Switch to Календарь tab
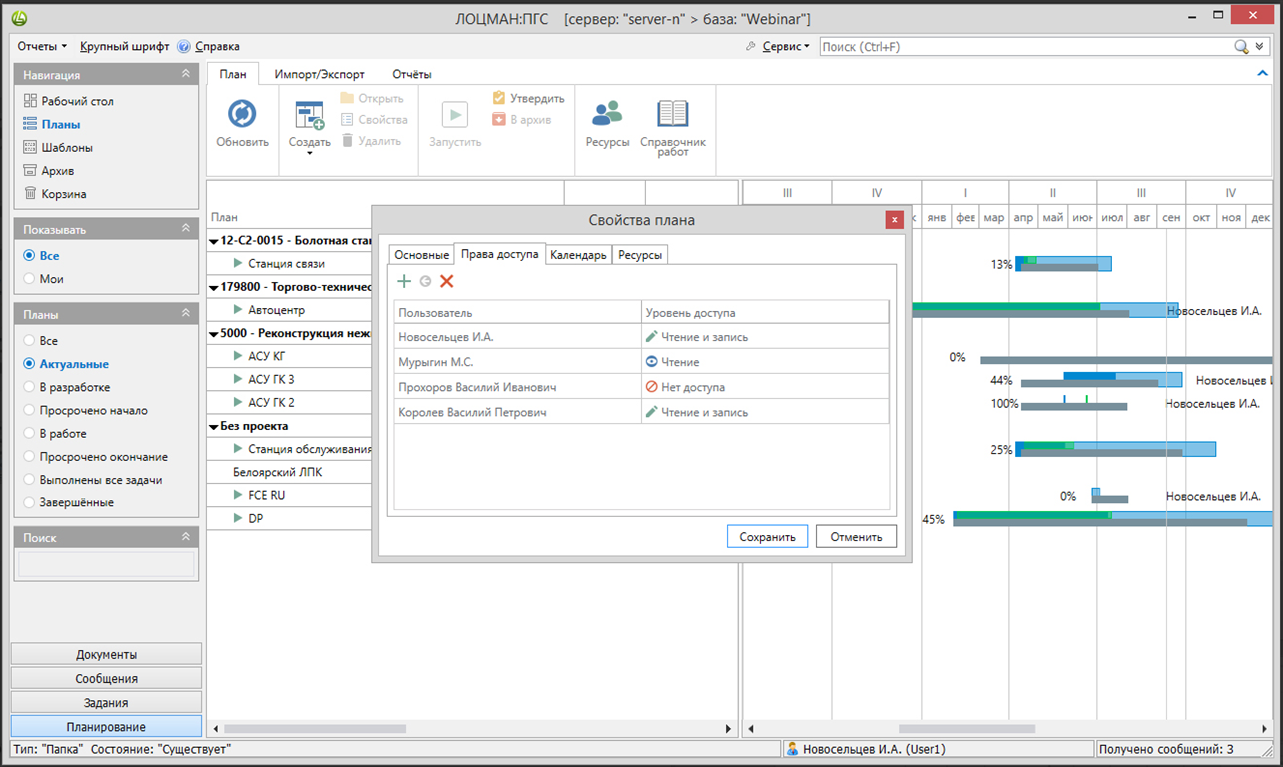The width and height of the screenshot is (1283, 767). (578, 255)
